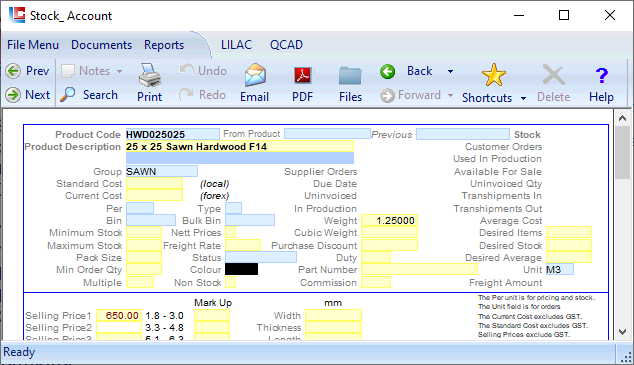Click the Purchase Discount field

[x=389, y=245]
